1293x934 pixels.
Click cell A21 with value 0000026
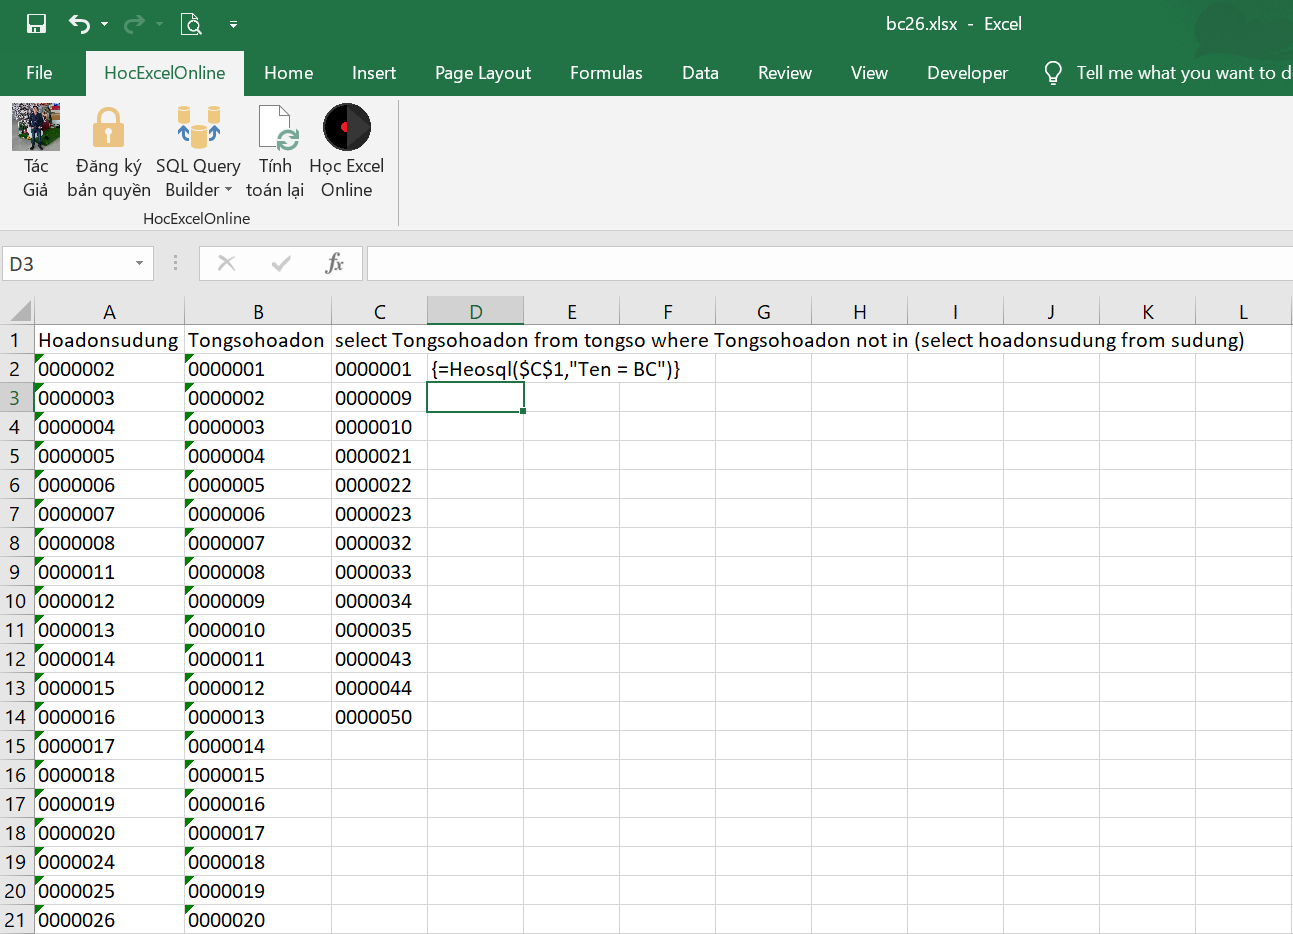click(x=109, y=920)
